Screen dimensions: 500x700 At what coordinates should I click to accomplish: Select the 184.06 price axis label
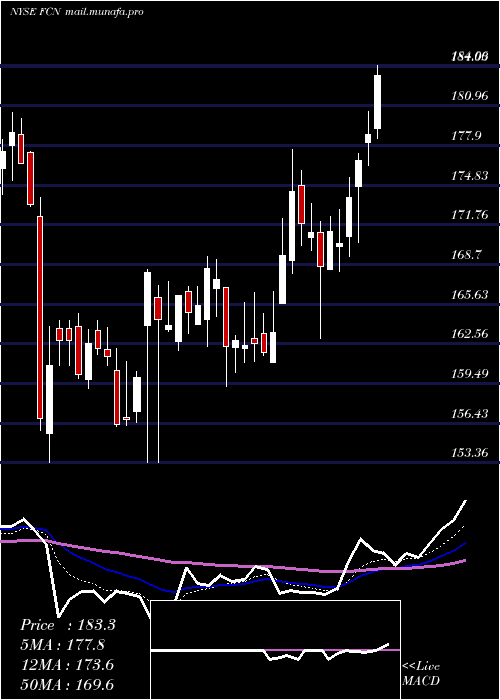point(470,56)
